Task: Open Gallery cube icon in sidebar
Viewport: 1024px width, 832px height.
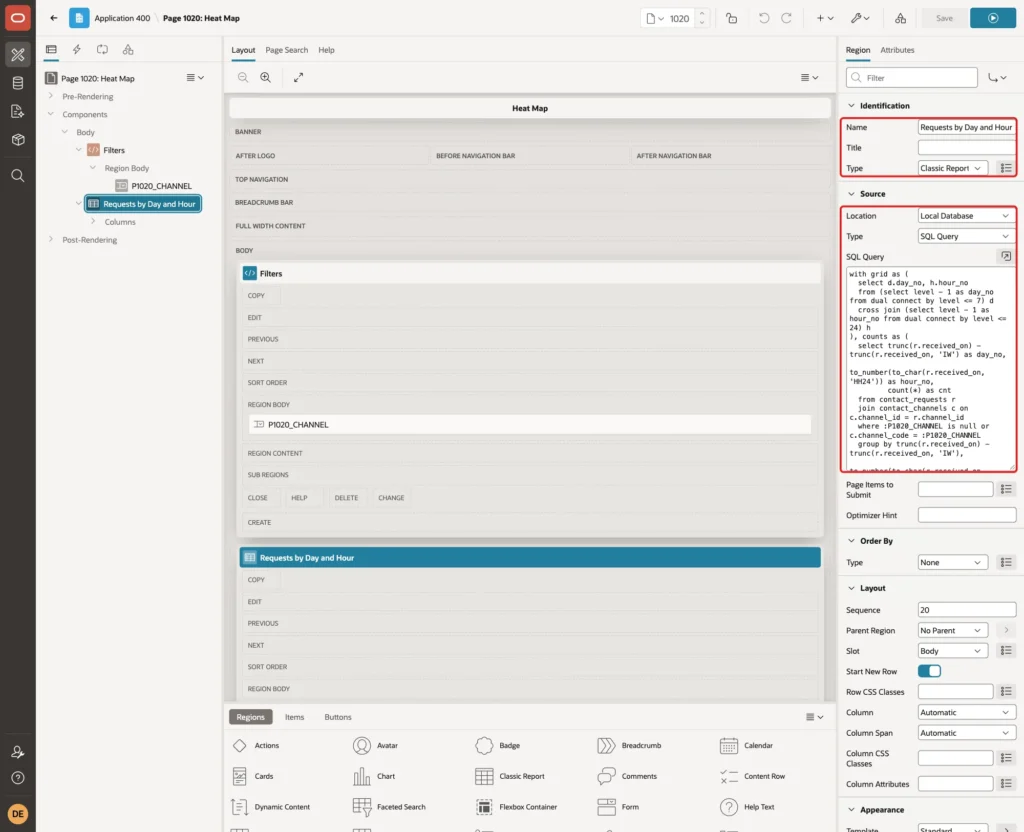Action: coord(18,140)
